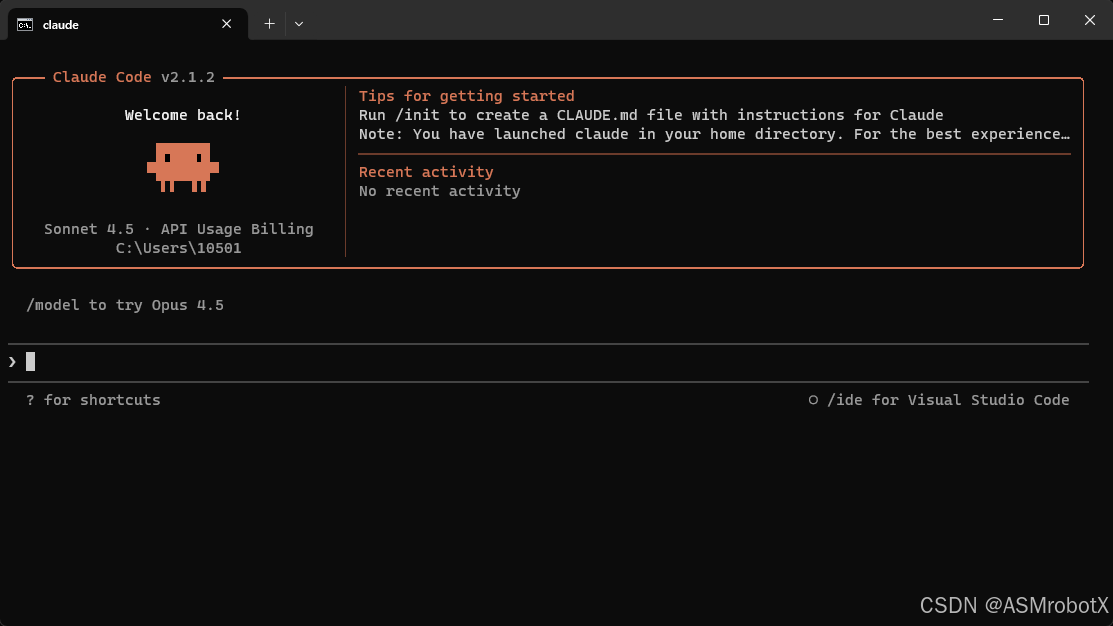The width and height of the screenshot is (1113, 626).
Task: Click '/ide for Visual Studio Code' text
Action: point(948,400)
